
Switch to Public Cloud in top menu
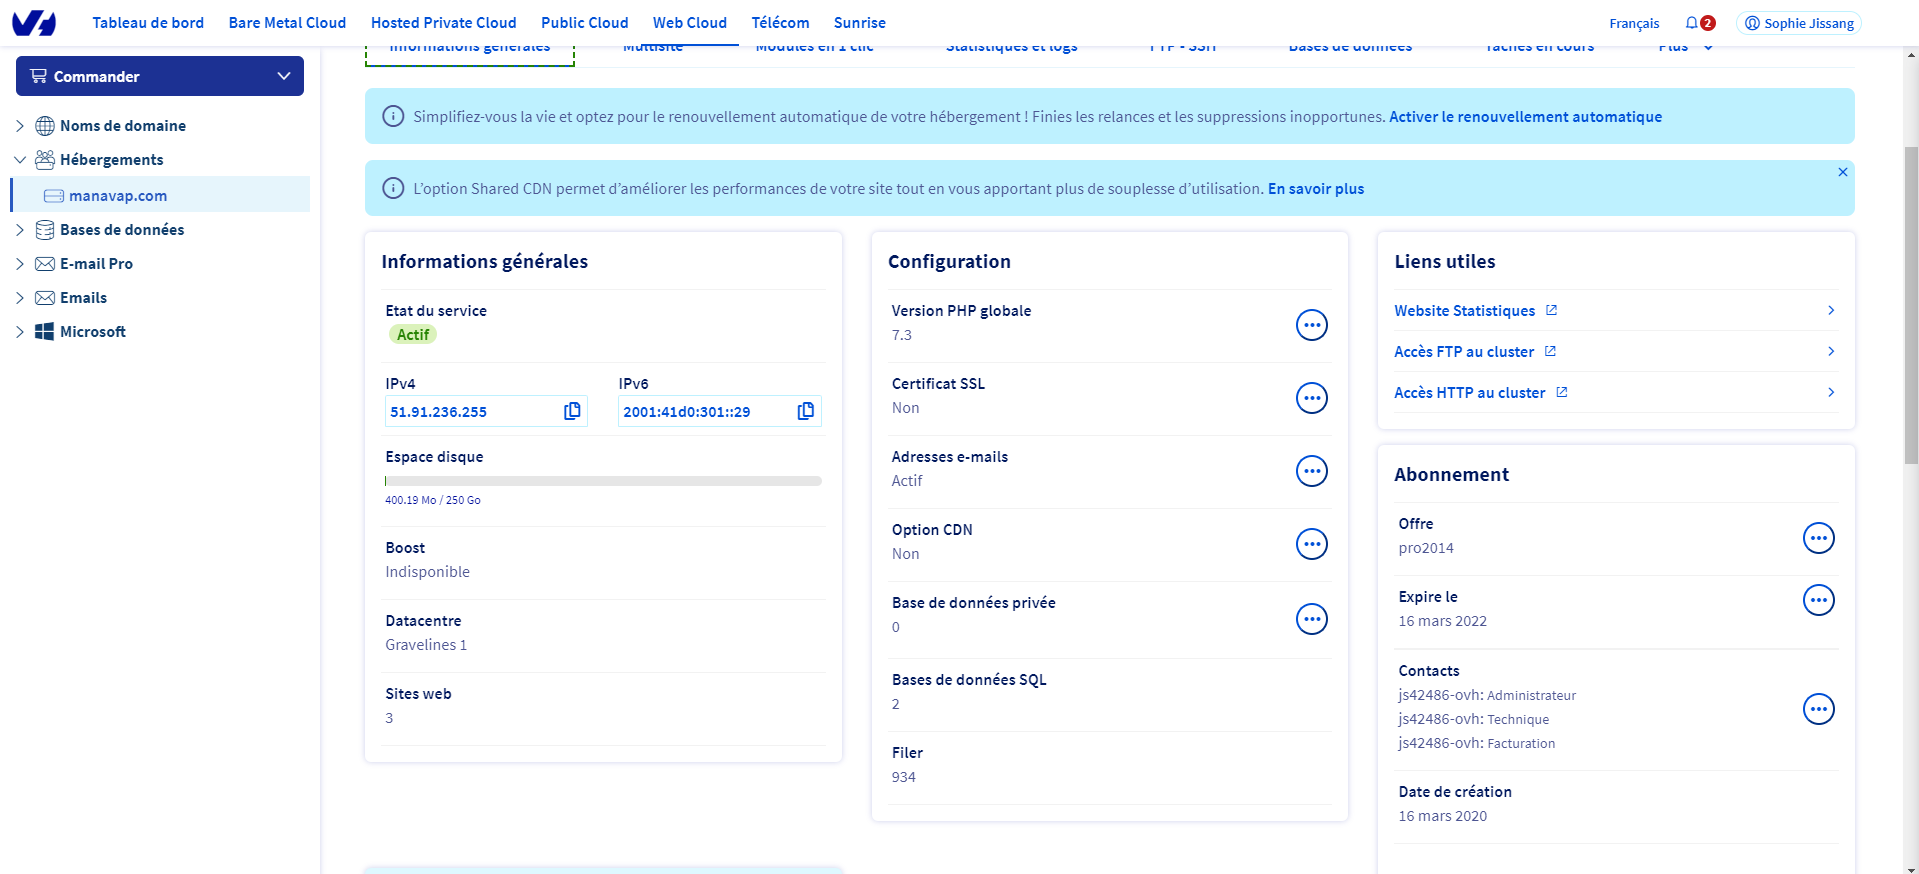(x=584, y=23)
